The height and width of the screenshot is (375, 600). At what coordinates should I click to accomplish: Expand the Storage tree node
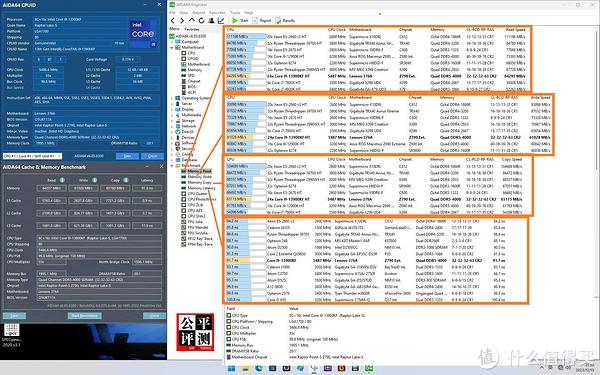(x=172, y=121)
